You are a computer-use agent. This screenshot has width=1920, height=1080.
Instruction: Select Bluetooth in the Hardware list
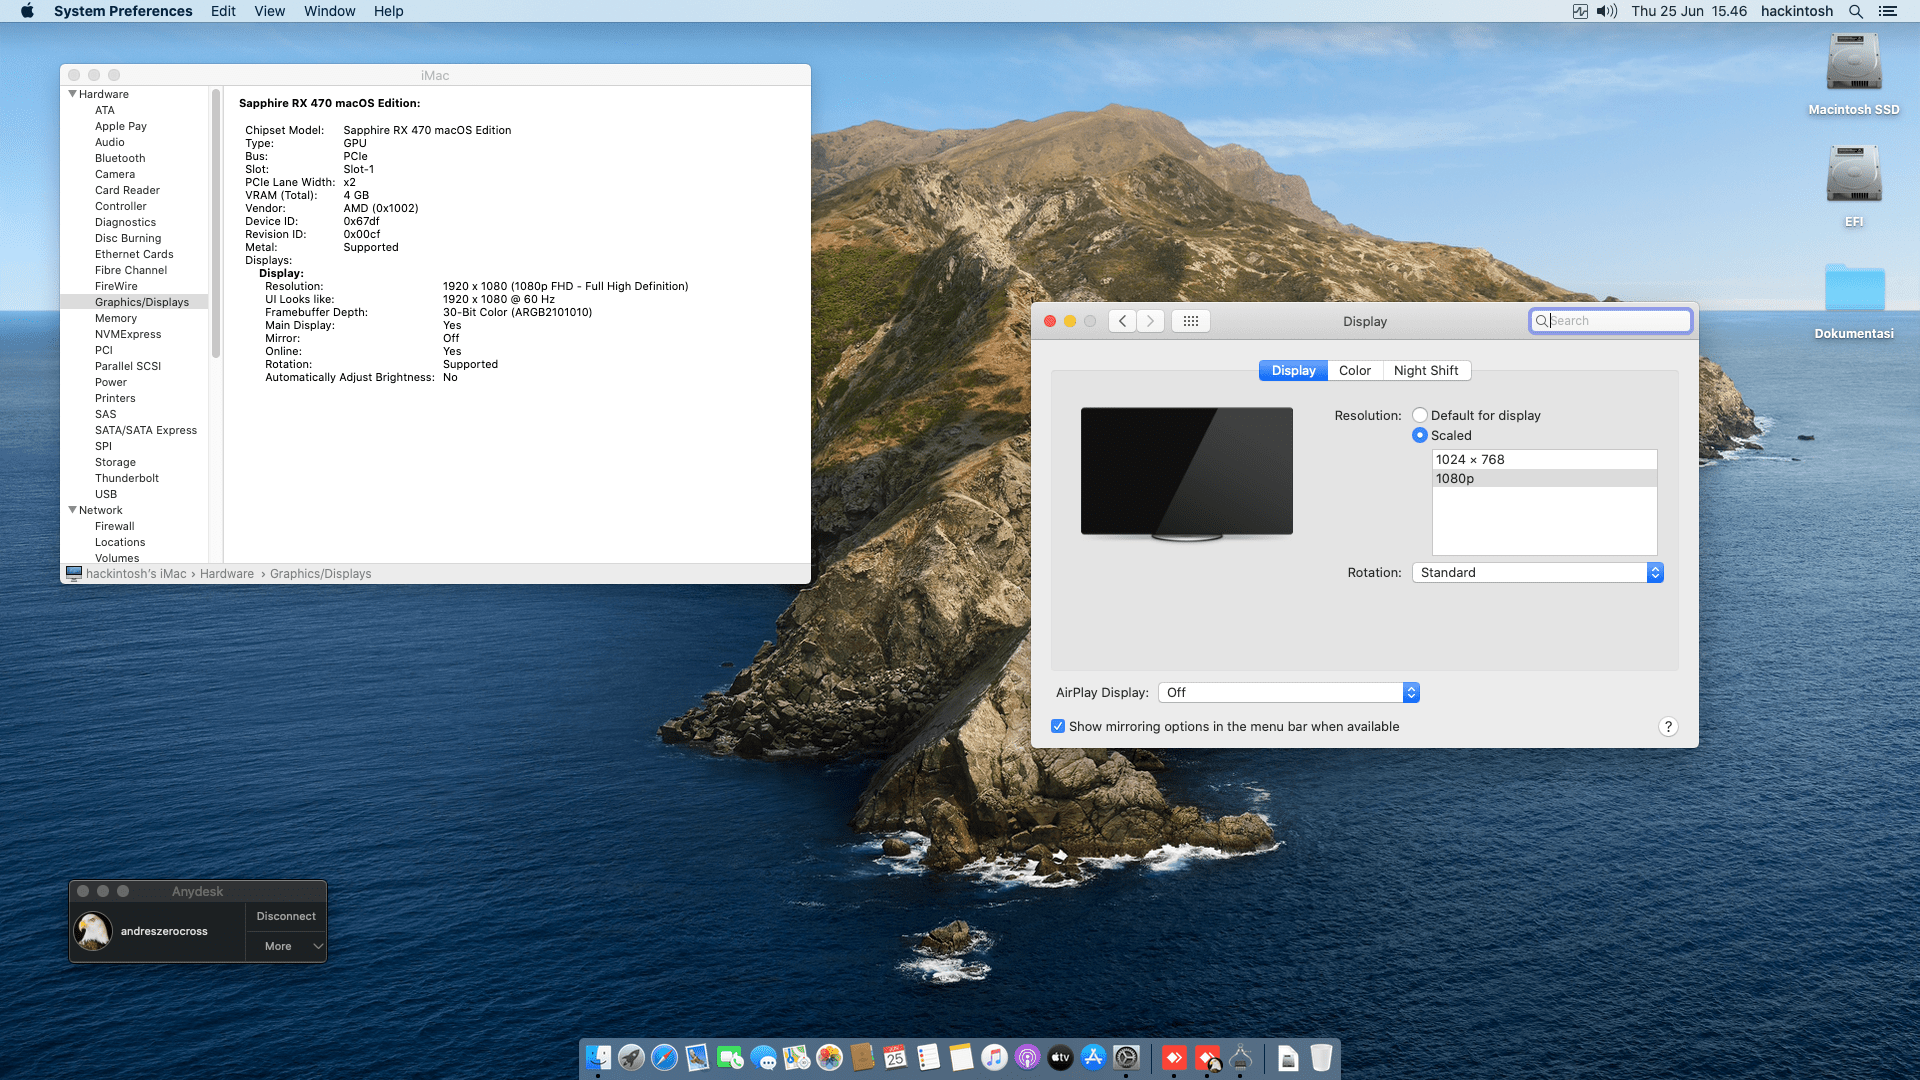120,158
